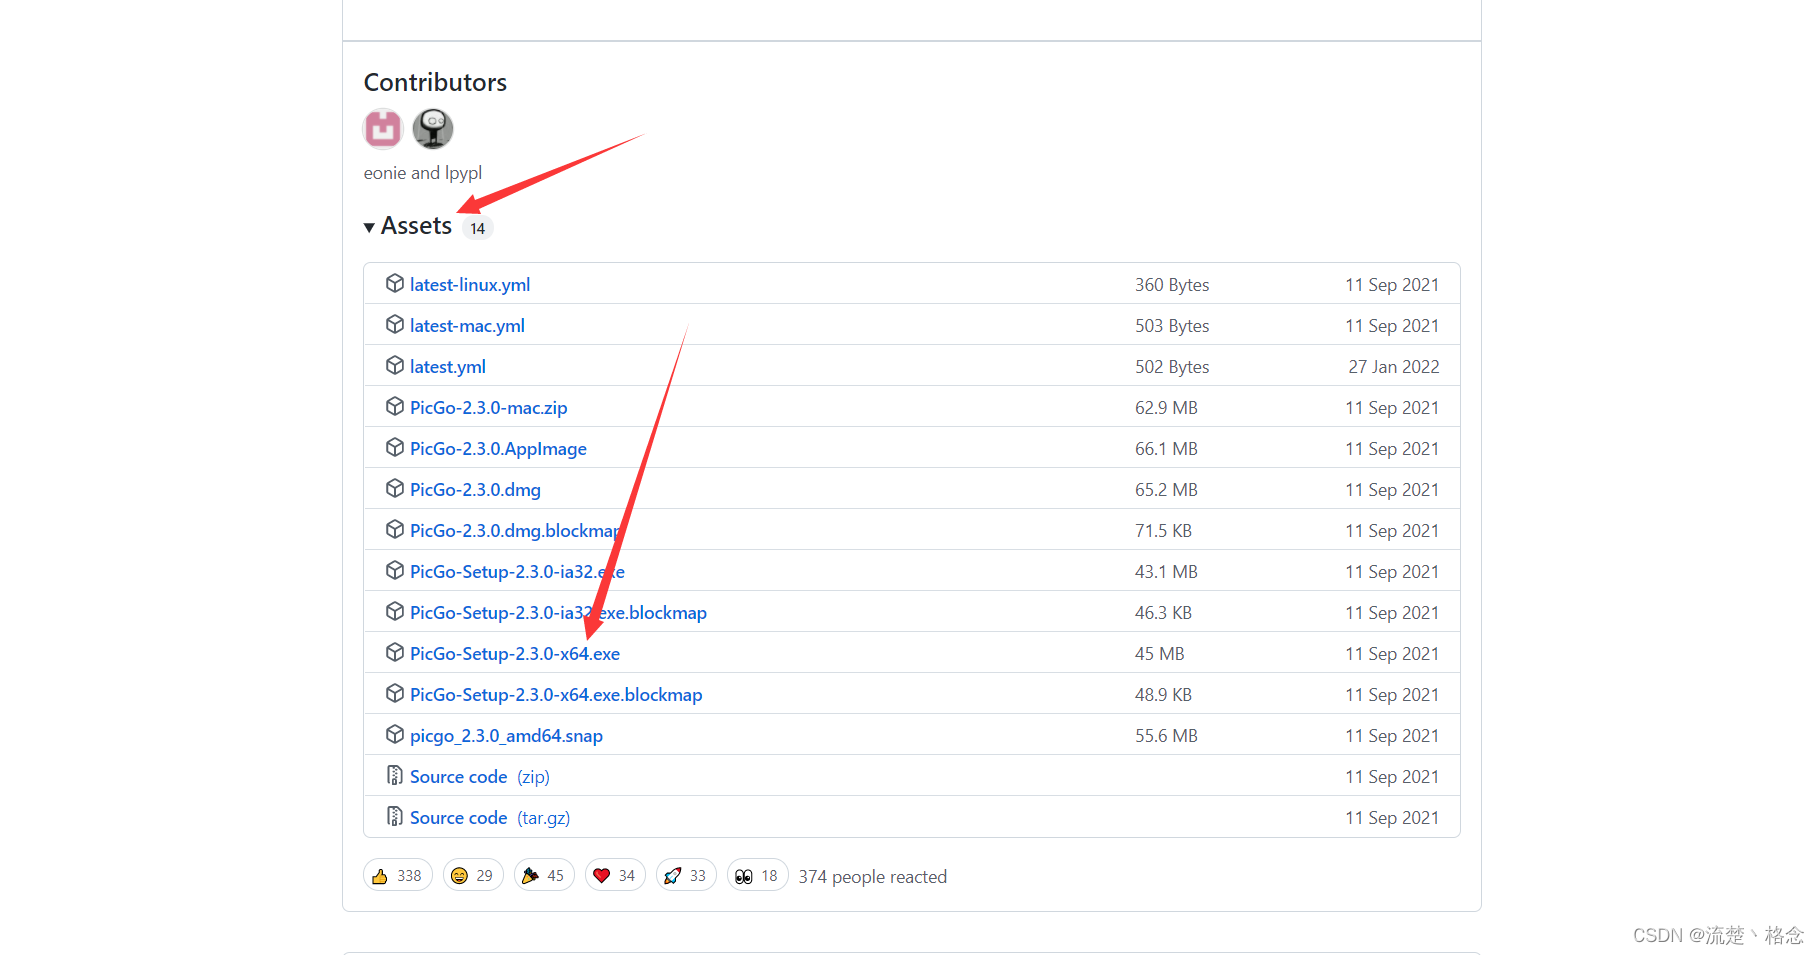This screenshot has width=1820, height=955.
Task: Click the '27 Jan 2022' date
Action: 1394,367
